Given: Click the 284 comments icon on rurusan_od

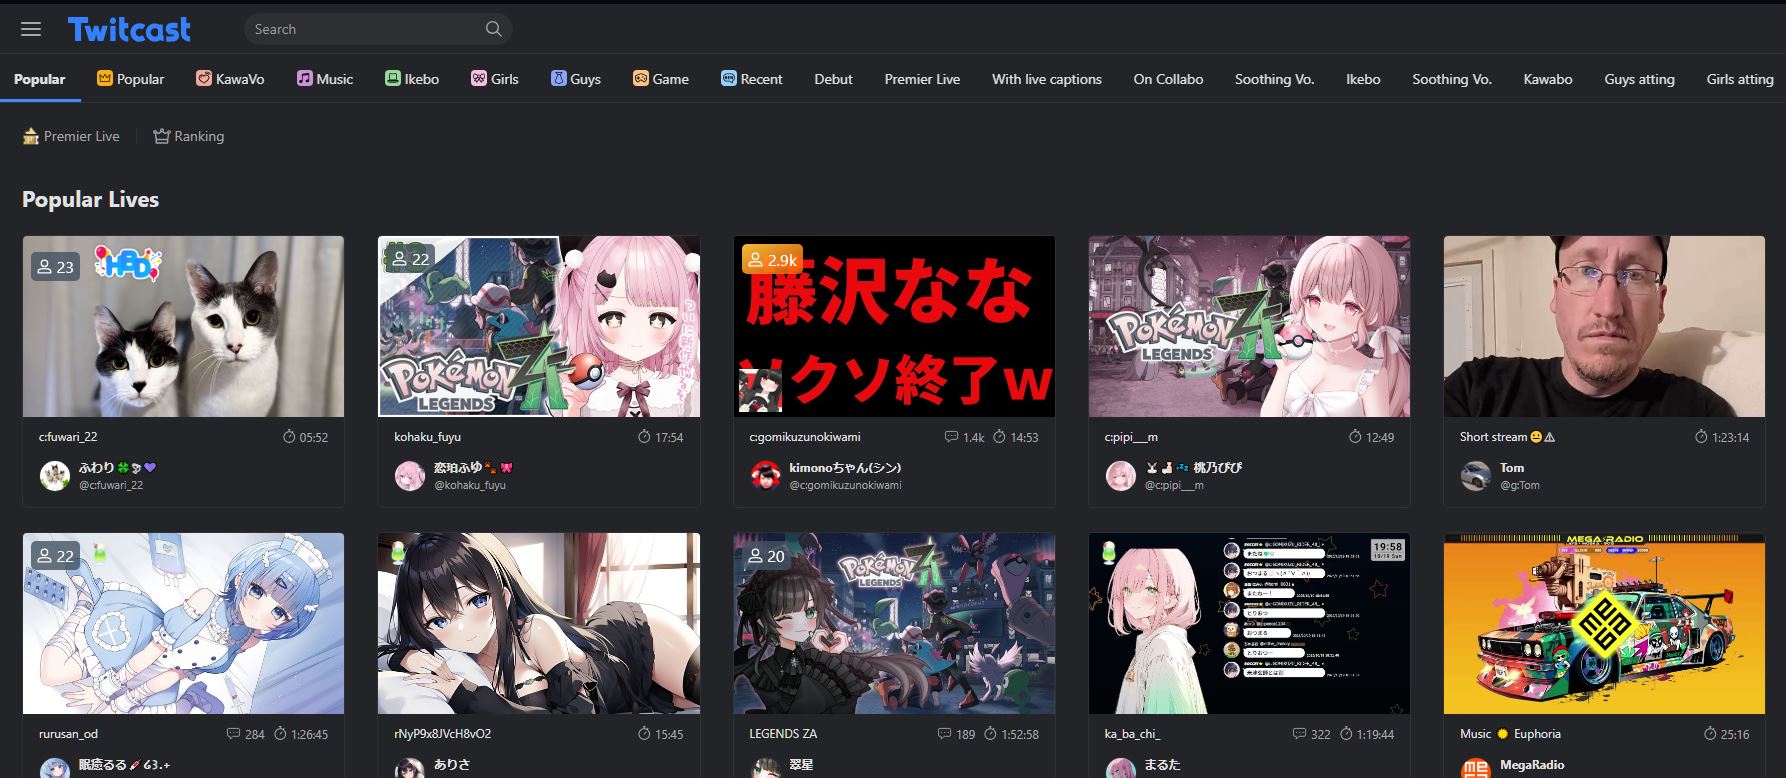Looking at the screenshot, I should [233, 734].
